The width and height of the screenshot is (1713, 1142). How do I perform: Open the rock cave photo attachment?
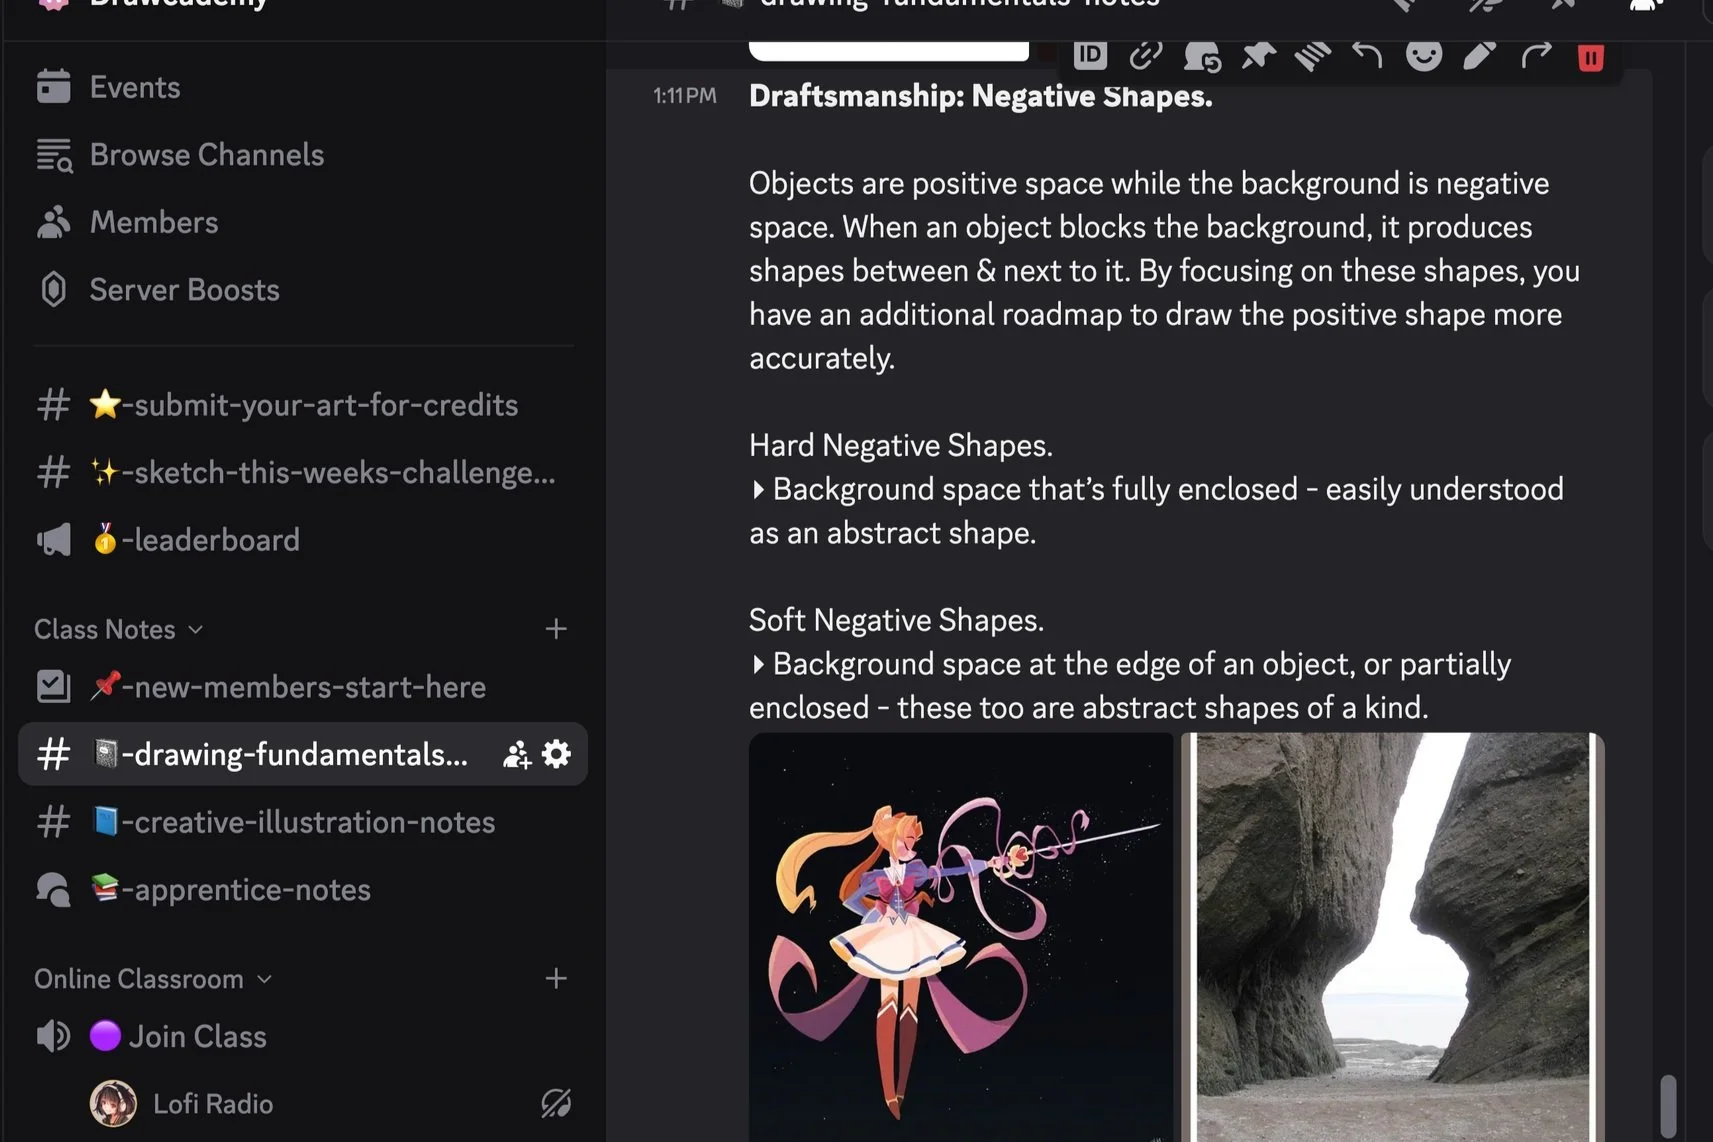(x=1393, y=937)
